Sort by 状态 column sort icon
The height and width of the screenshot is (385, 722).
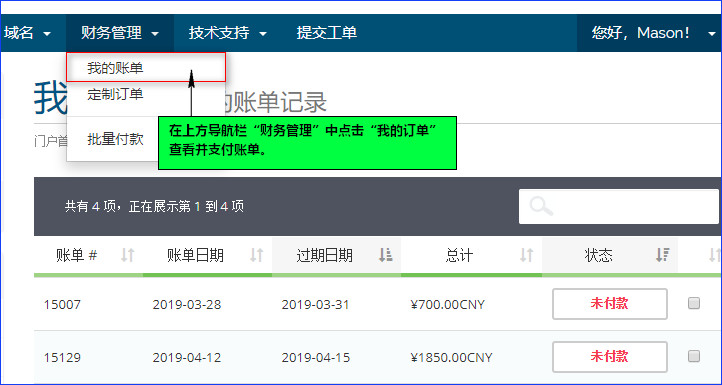663,255
